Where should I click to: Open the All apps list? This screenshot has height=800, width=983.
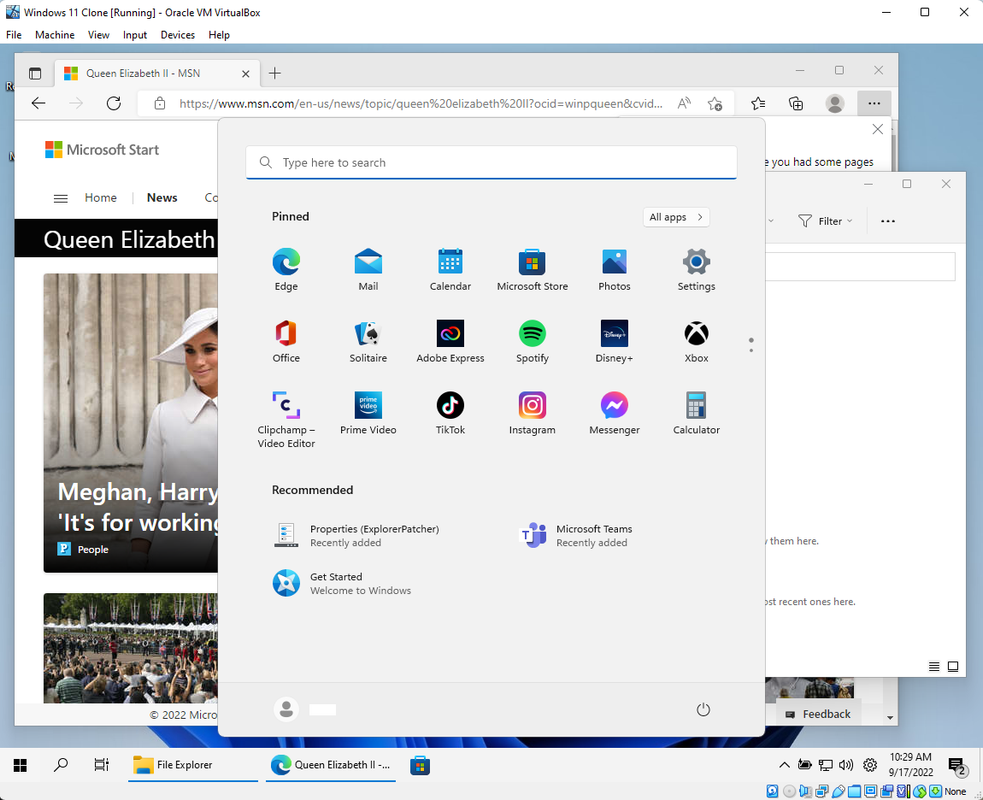click(x=676, y=217)
